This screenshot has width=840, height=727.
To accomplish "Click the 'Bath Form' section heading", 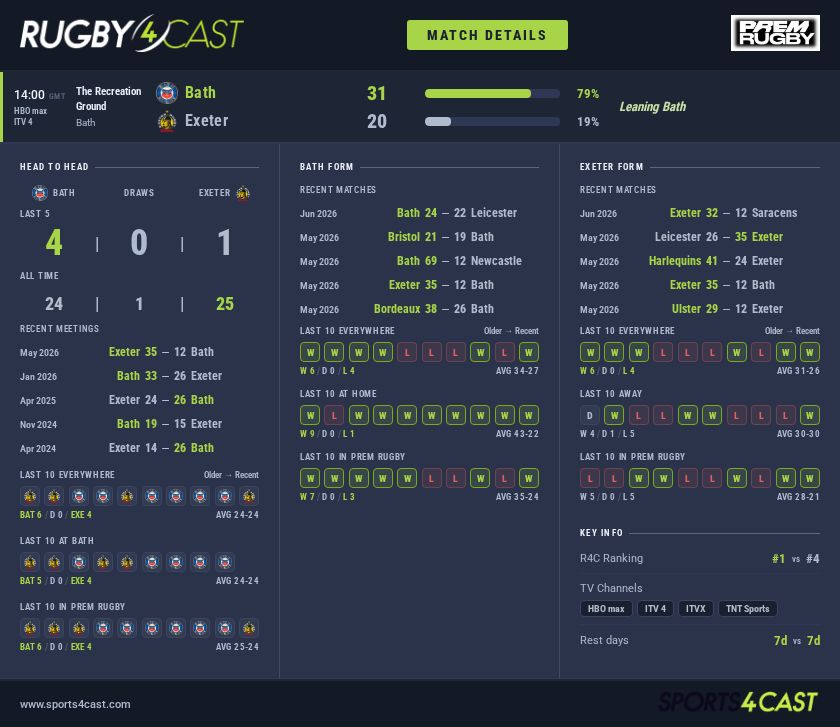I will click(x=326, y=167).
